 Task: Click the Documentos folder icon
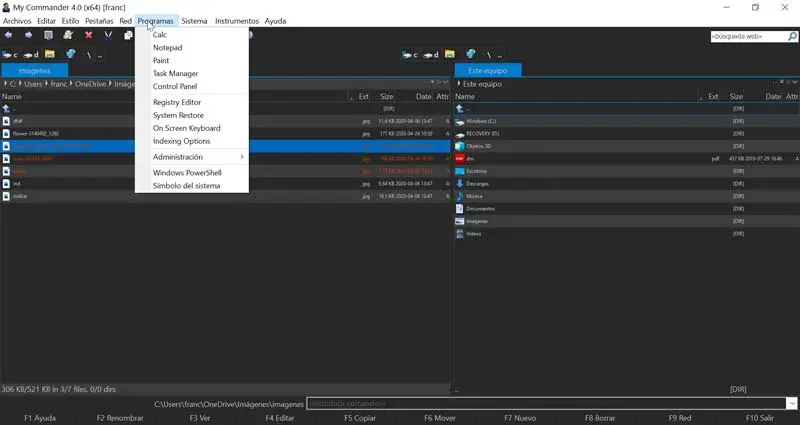tap(460, 209)
